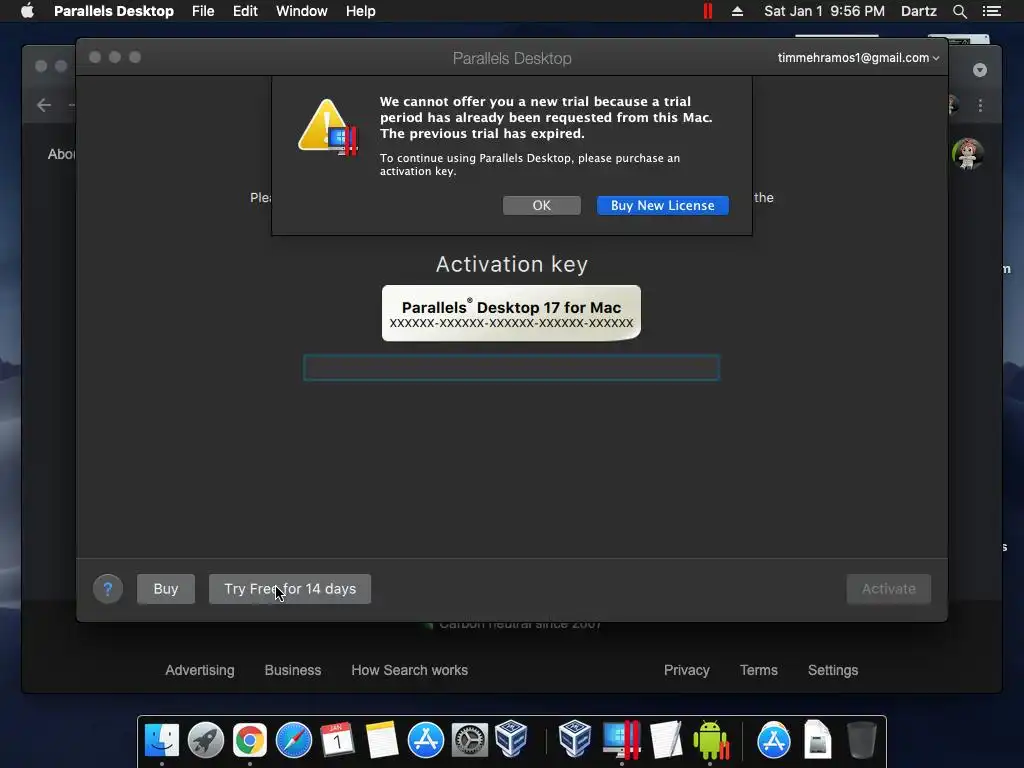
Task: Open the File menu
Action: [203, 11]
